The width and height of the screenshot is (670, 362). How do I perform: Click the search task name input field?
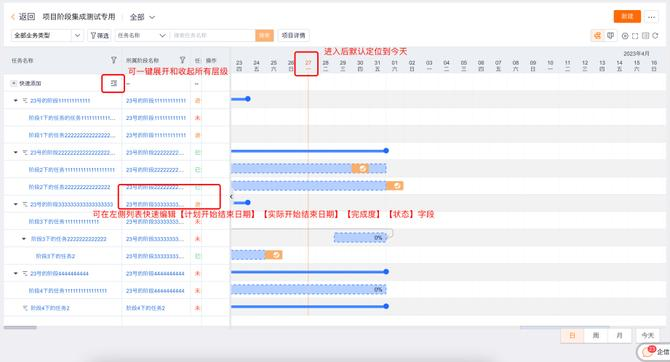tap(212, 35)
